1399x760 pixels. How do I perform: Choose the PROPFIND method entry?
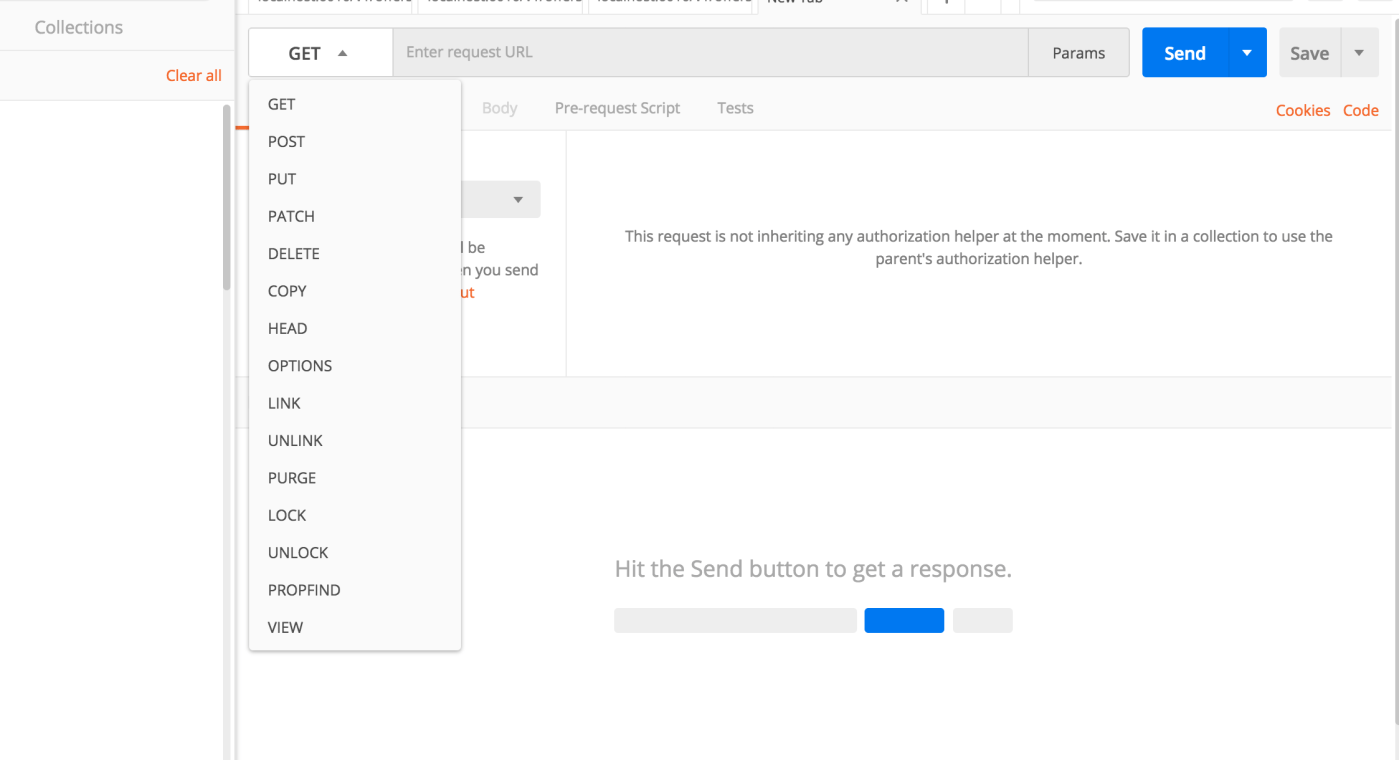304,590
